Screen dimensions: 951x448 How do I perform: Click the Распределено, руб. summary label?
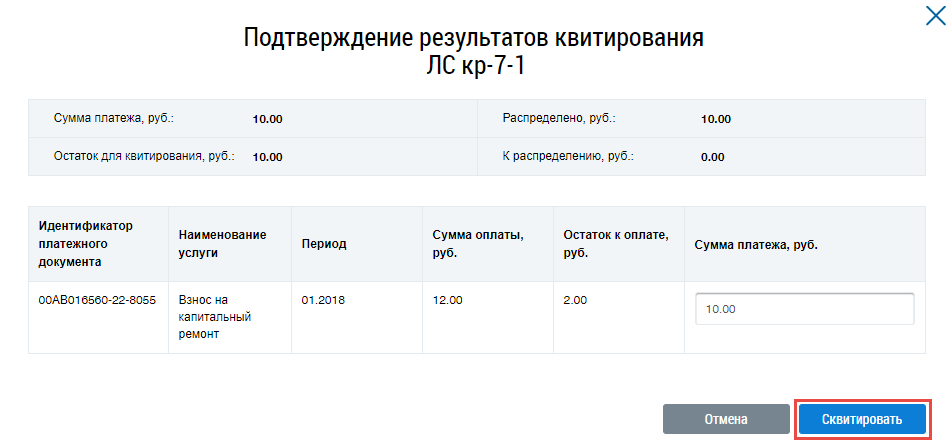[559, 118]
